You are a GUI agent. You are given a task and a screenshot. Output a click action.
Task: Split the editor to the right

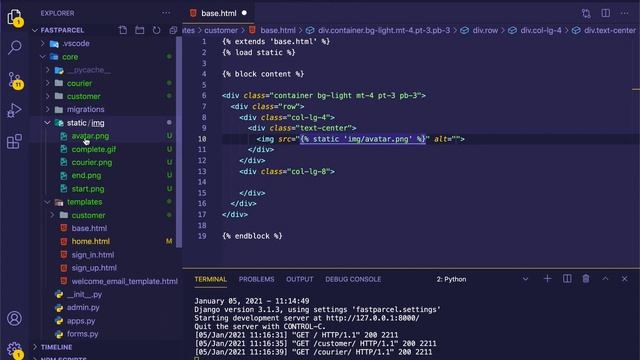click(x=606, y=13)
